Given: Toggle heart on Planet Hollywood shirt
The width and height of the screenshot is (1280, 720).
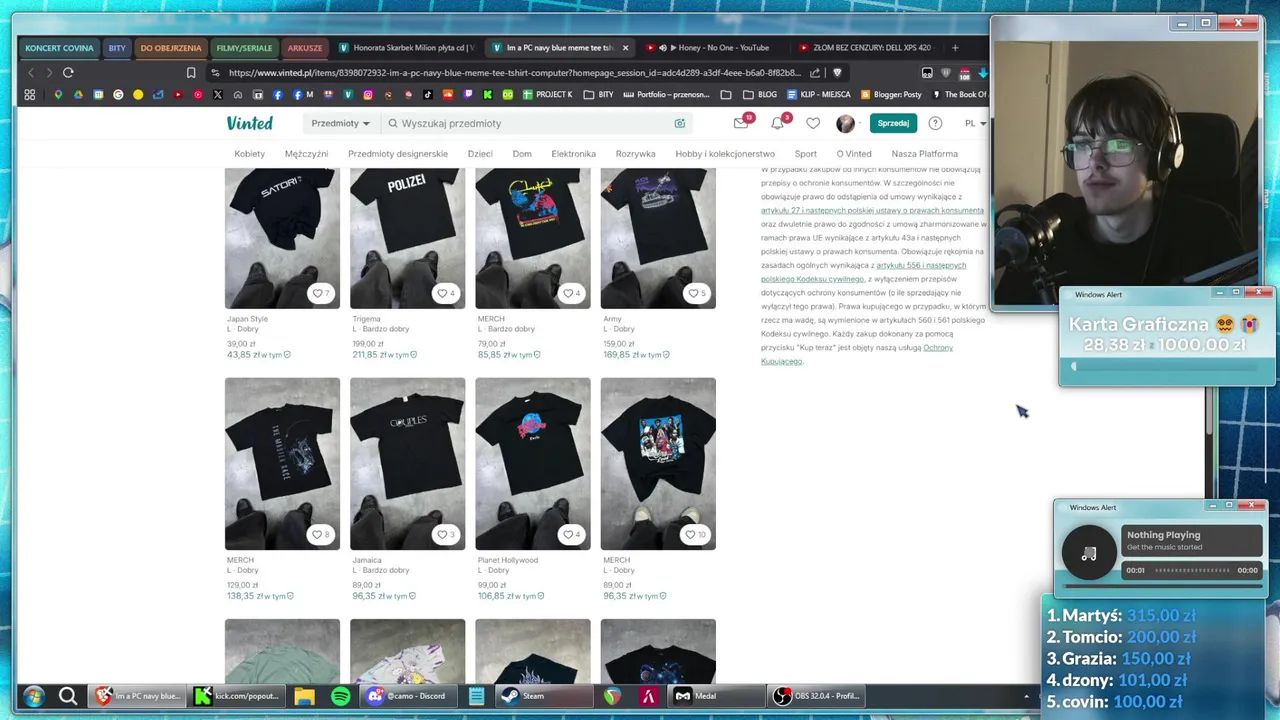Looking at the screenshot, I should [x=571, y=534].
